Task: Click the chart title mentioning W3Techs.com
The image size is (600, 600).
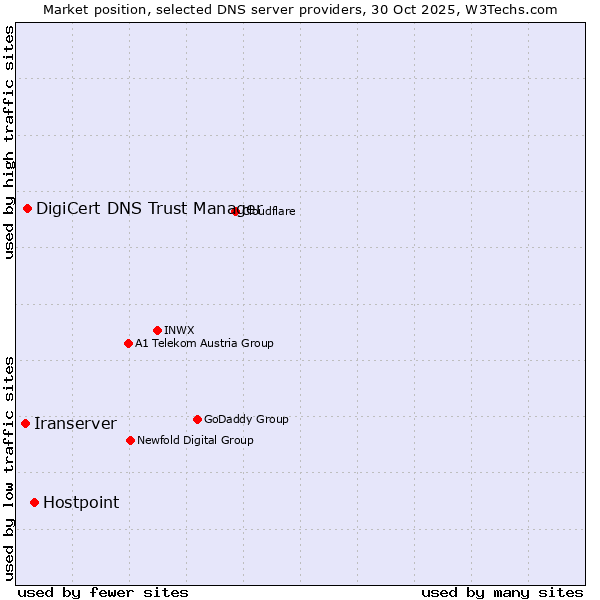Action: (x=300, y=9)
